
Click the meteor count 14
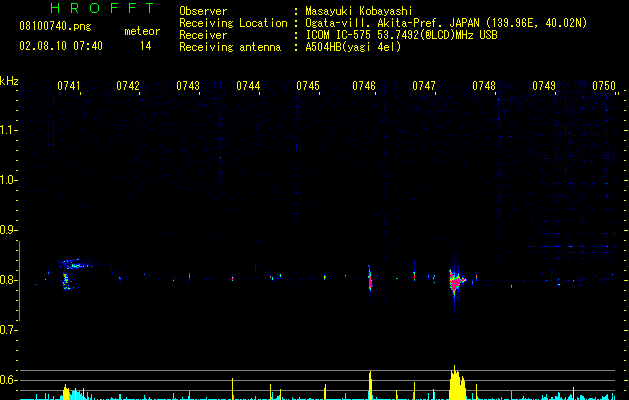tap(145, 46)
